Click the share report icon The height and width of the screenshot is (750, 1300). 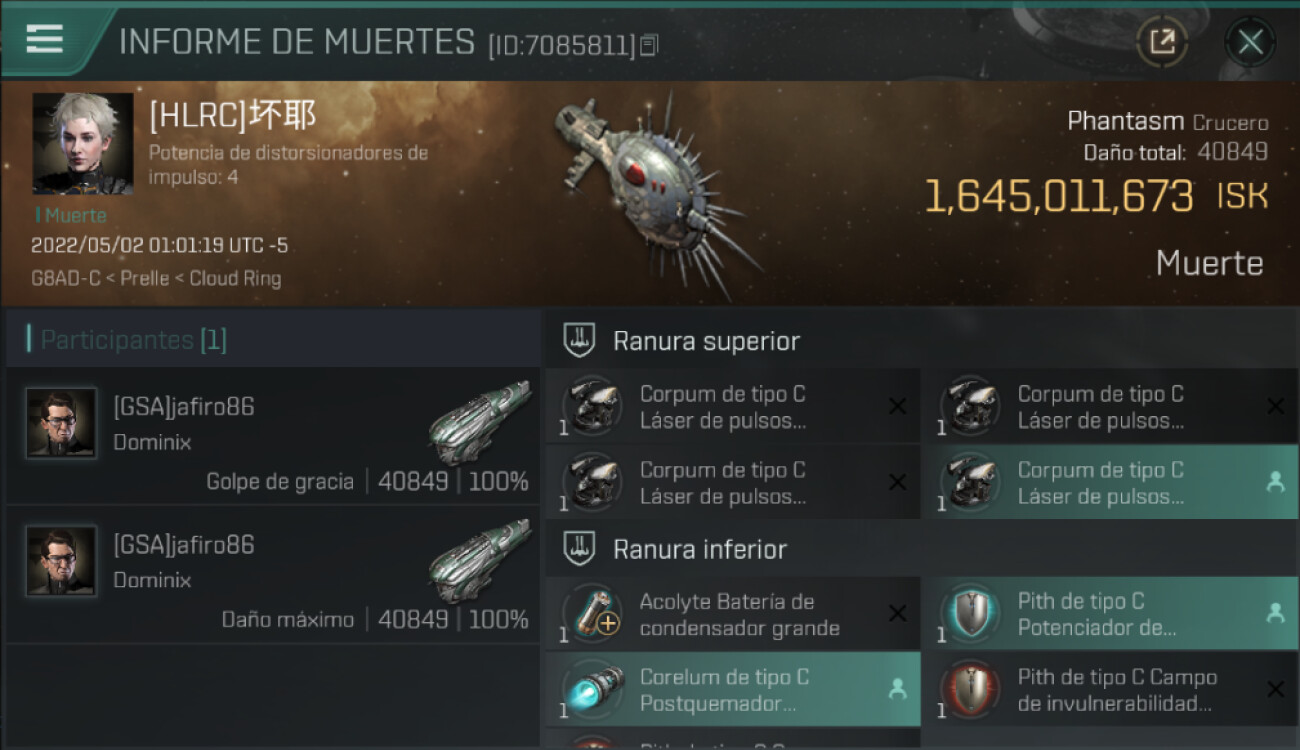click(1162, 42)
